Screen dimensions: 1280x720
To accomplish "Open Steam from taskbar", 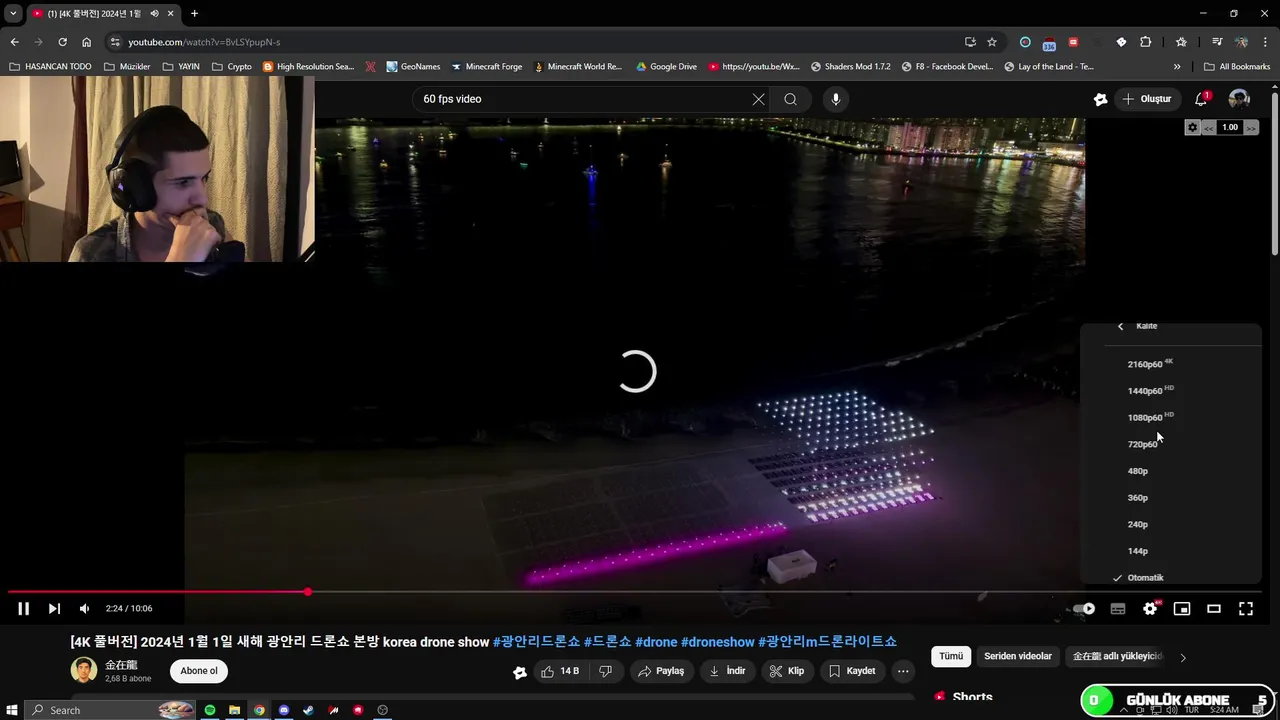I will point(308,710).
